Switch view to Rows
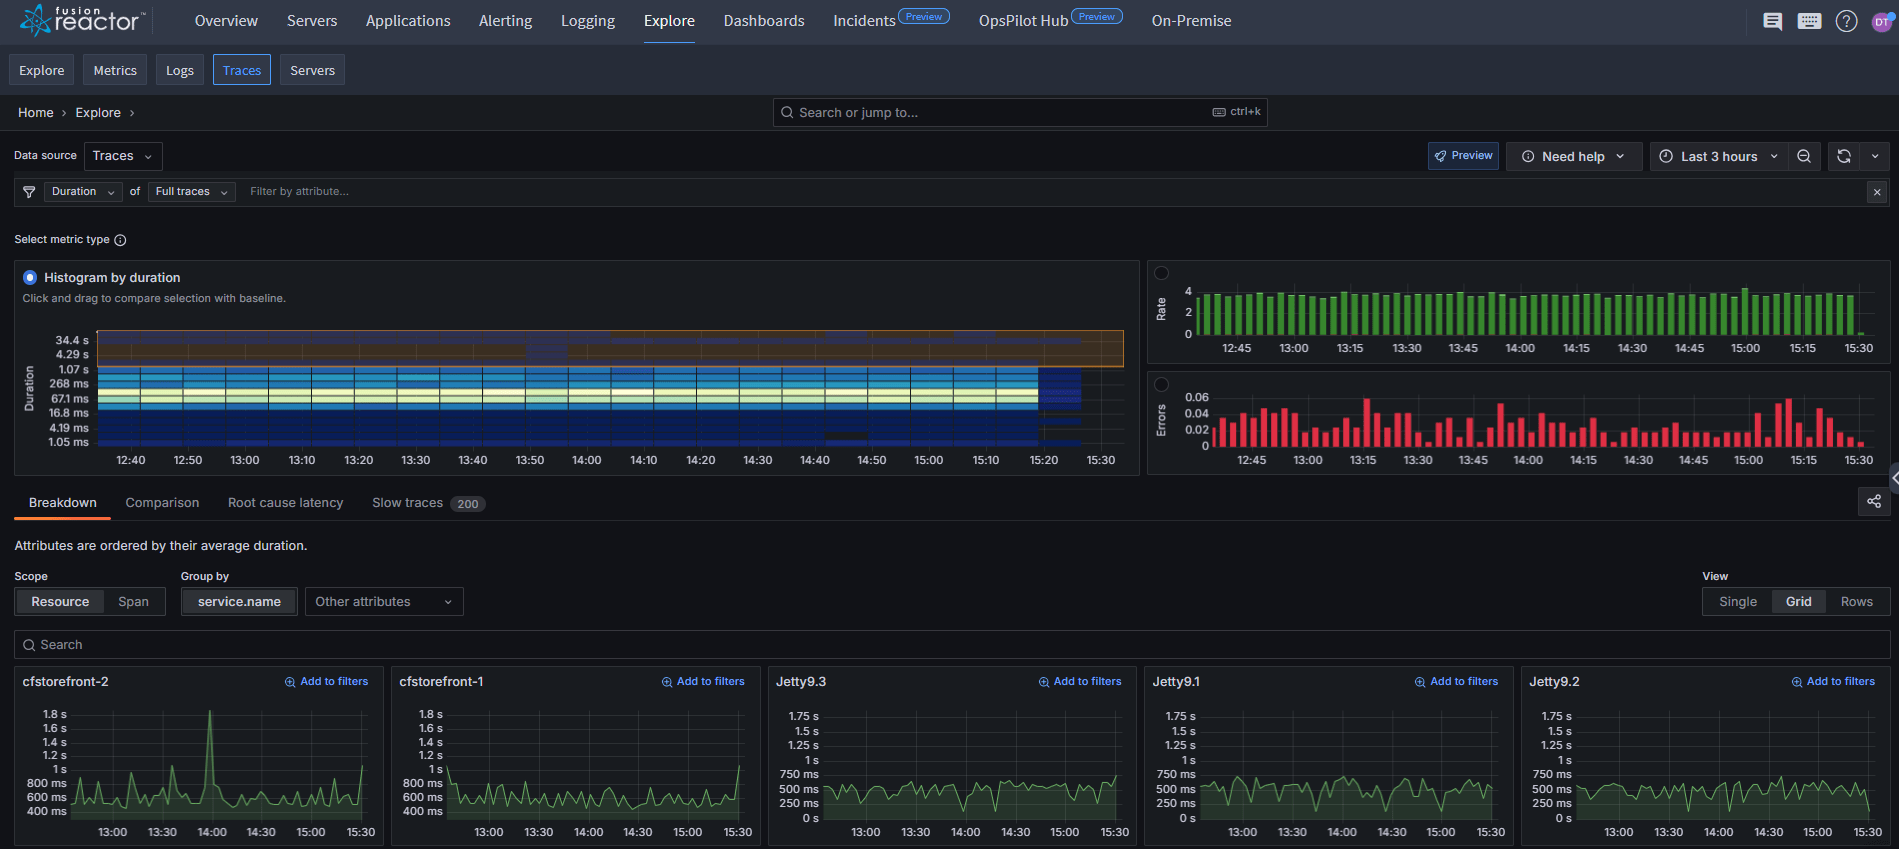1899x849 pixels. [1856, 602]
